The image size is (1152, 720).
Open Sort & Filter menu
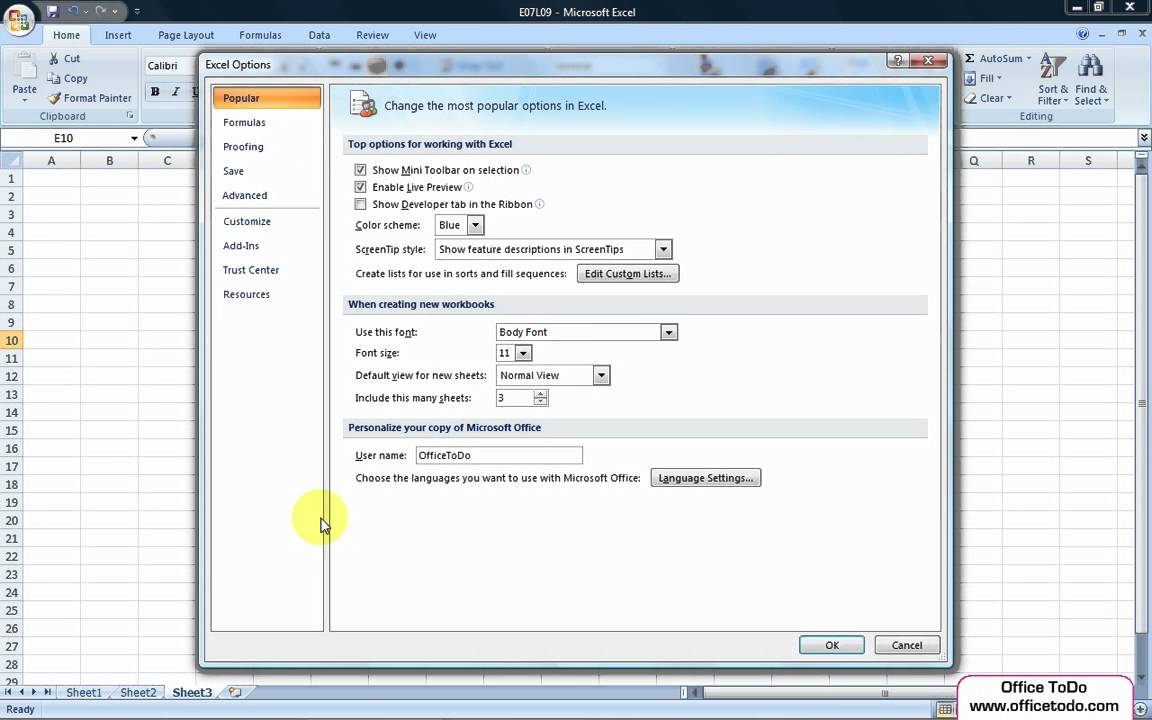click(1053, 79)
